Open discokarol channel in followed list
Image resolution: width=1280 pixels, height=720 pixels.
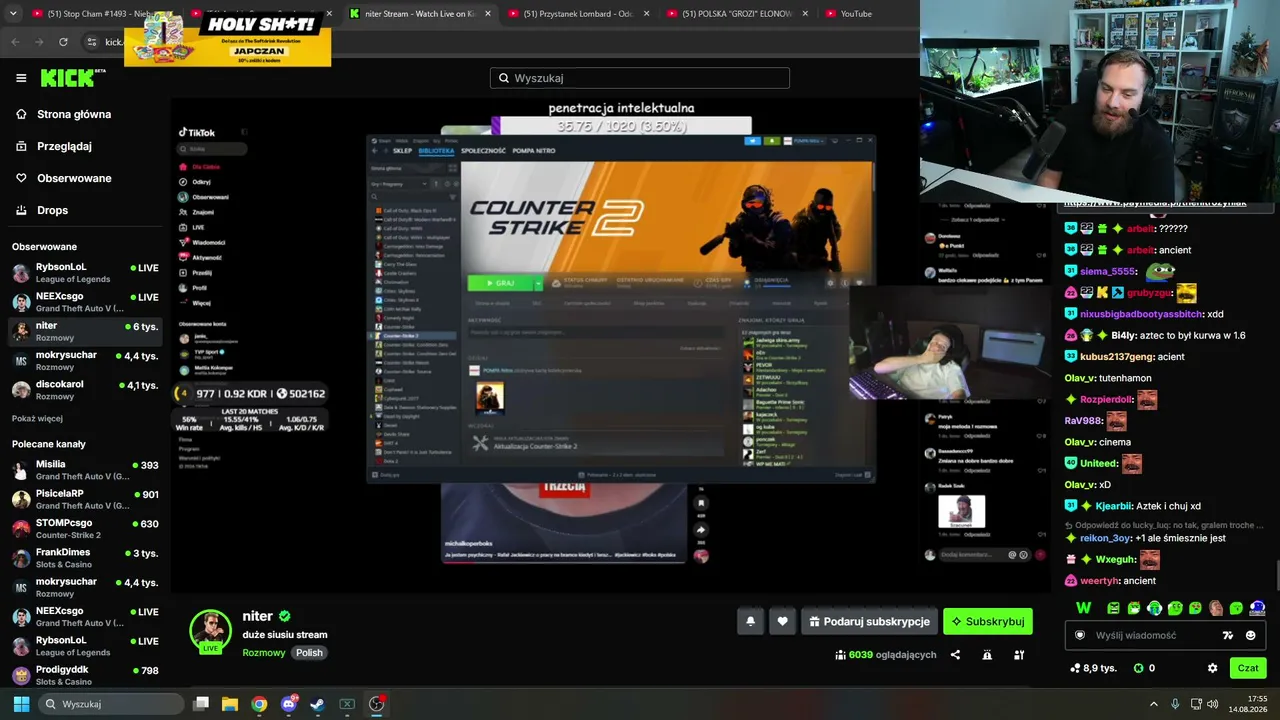click(85, 390)
